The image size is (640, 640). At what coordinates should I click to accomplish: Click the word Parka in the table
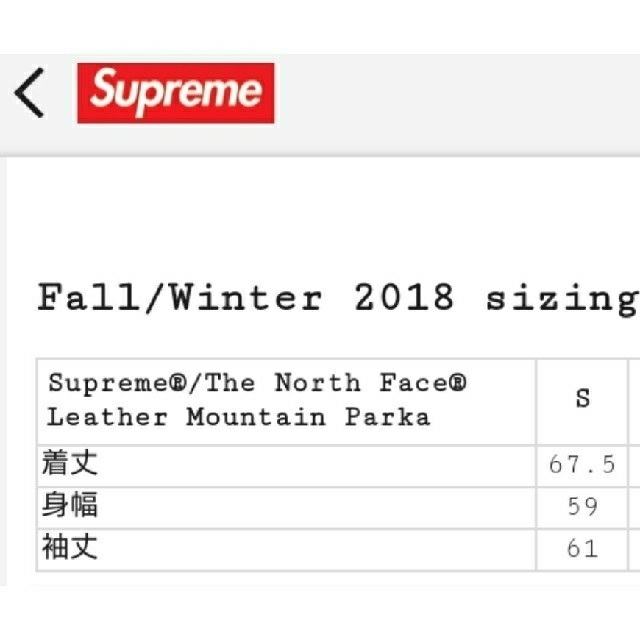coord(388,418)
